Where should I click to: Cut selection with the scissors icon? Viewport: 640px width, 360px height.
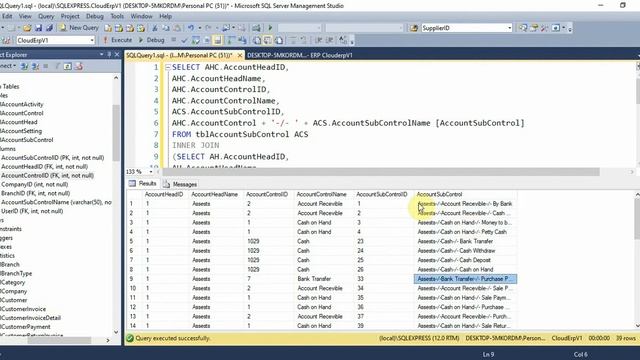point(155,28)
